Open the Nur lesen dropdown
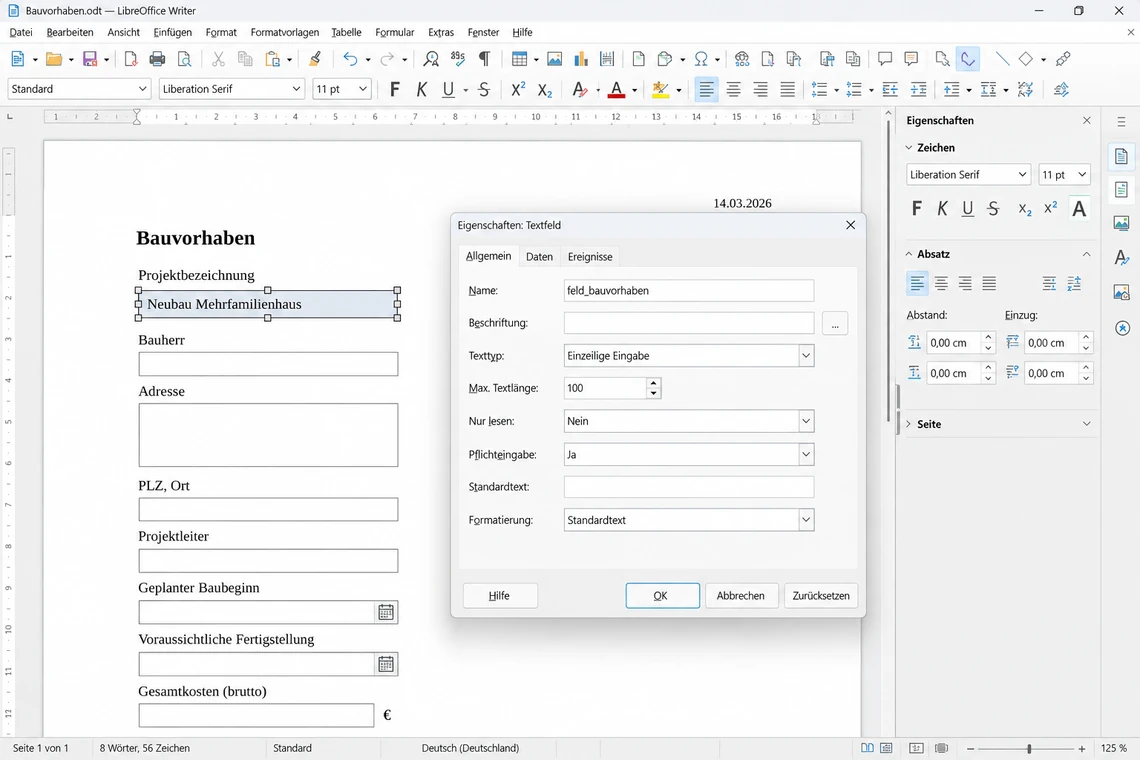 pyautogui.click(x=806, y=421)
